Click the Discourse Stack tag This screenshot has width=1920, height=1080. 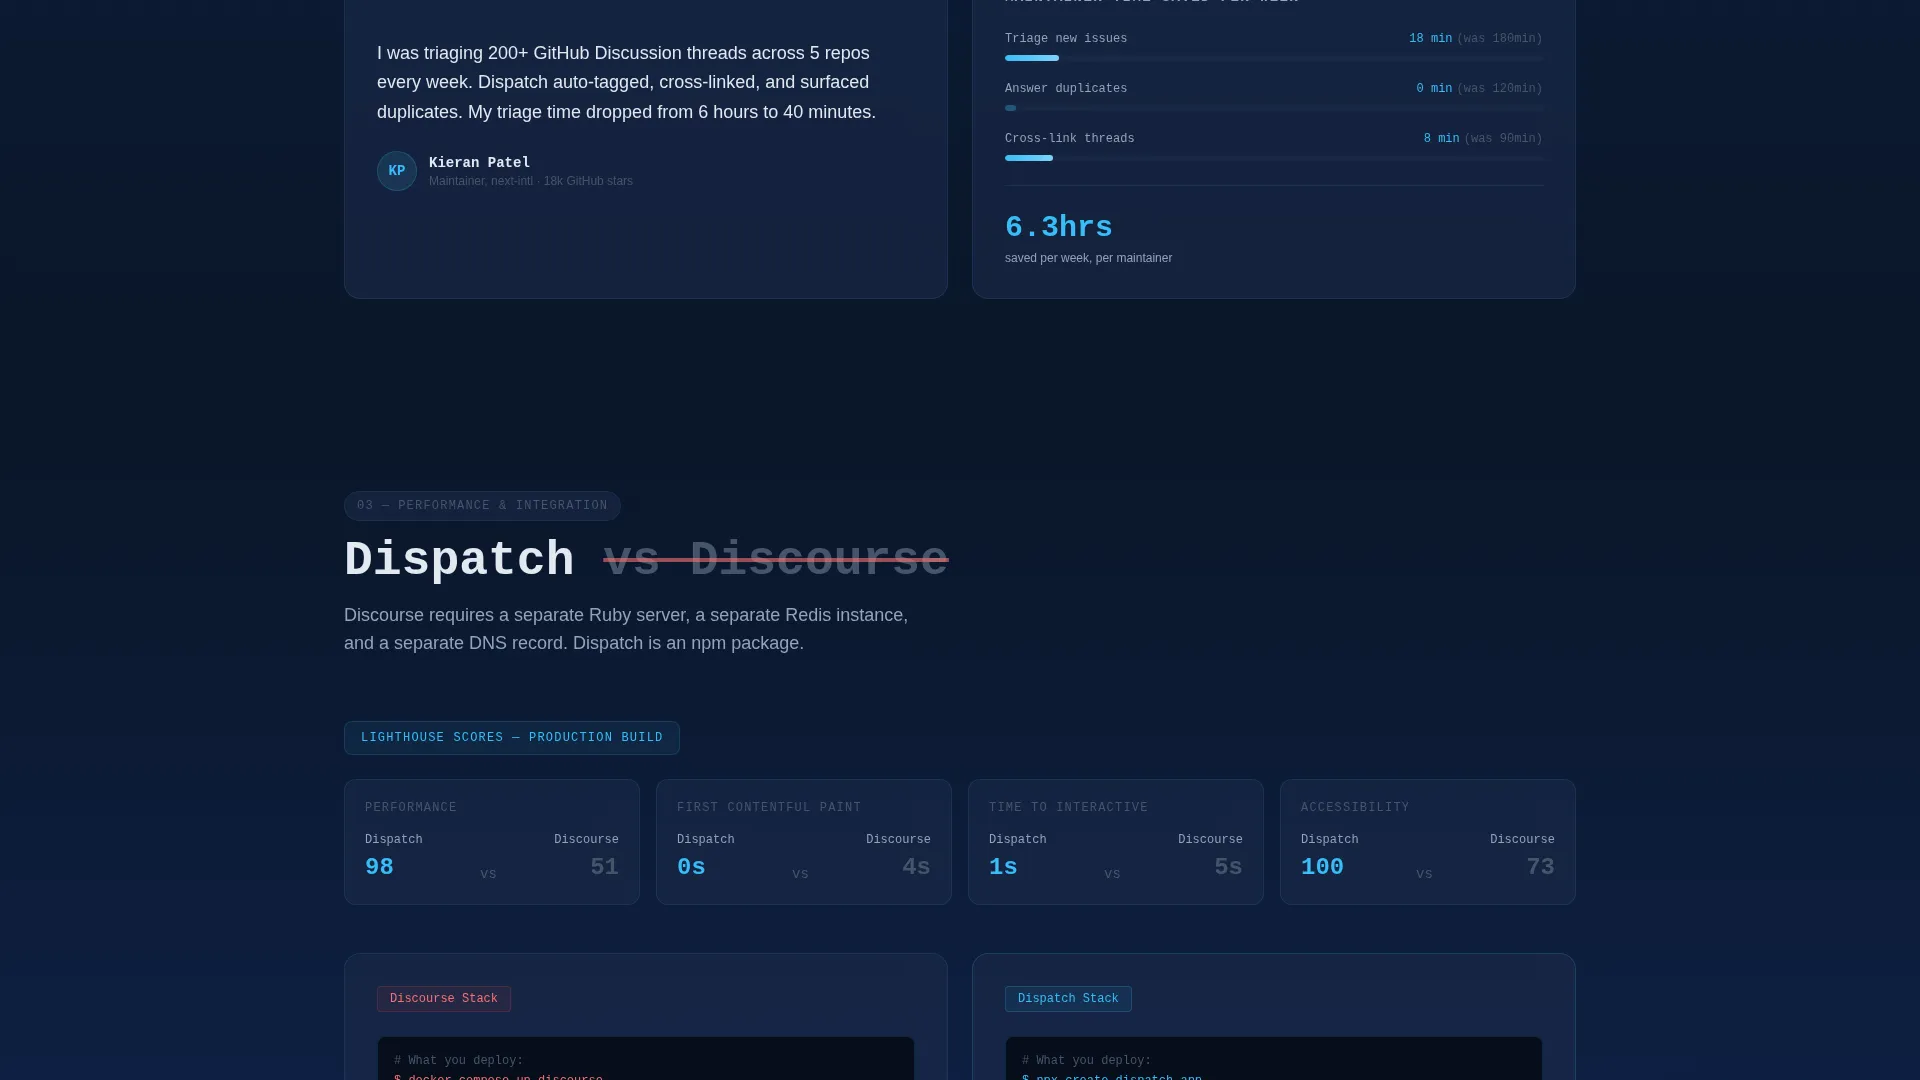pos(444,999)
